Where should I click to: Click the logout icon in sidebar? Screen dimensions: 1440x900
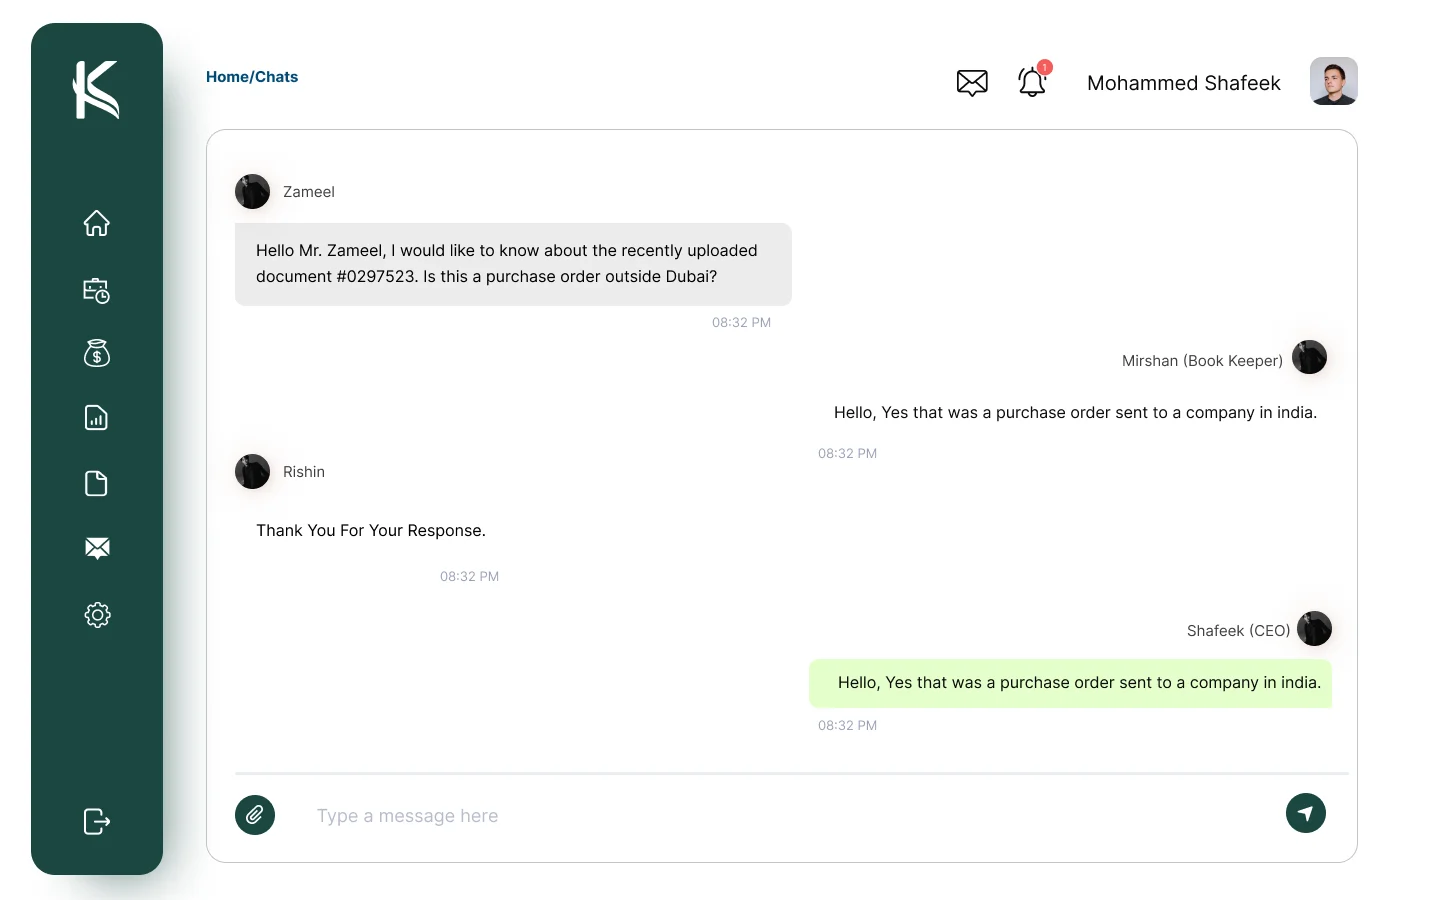pyautogui.click(x=97, y=821)
